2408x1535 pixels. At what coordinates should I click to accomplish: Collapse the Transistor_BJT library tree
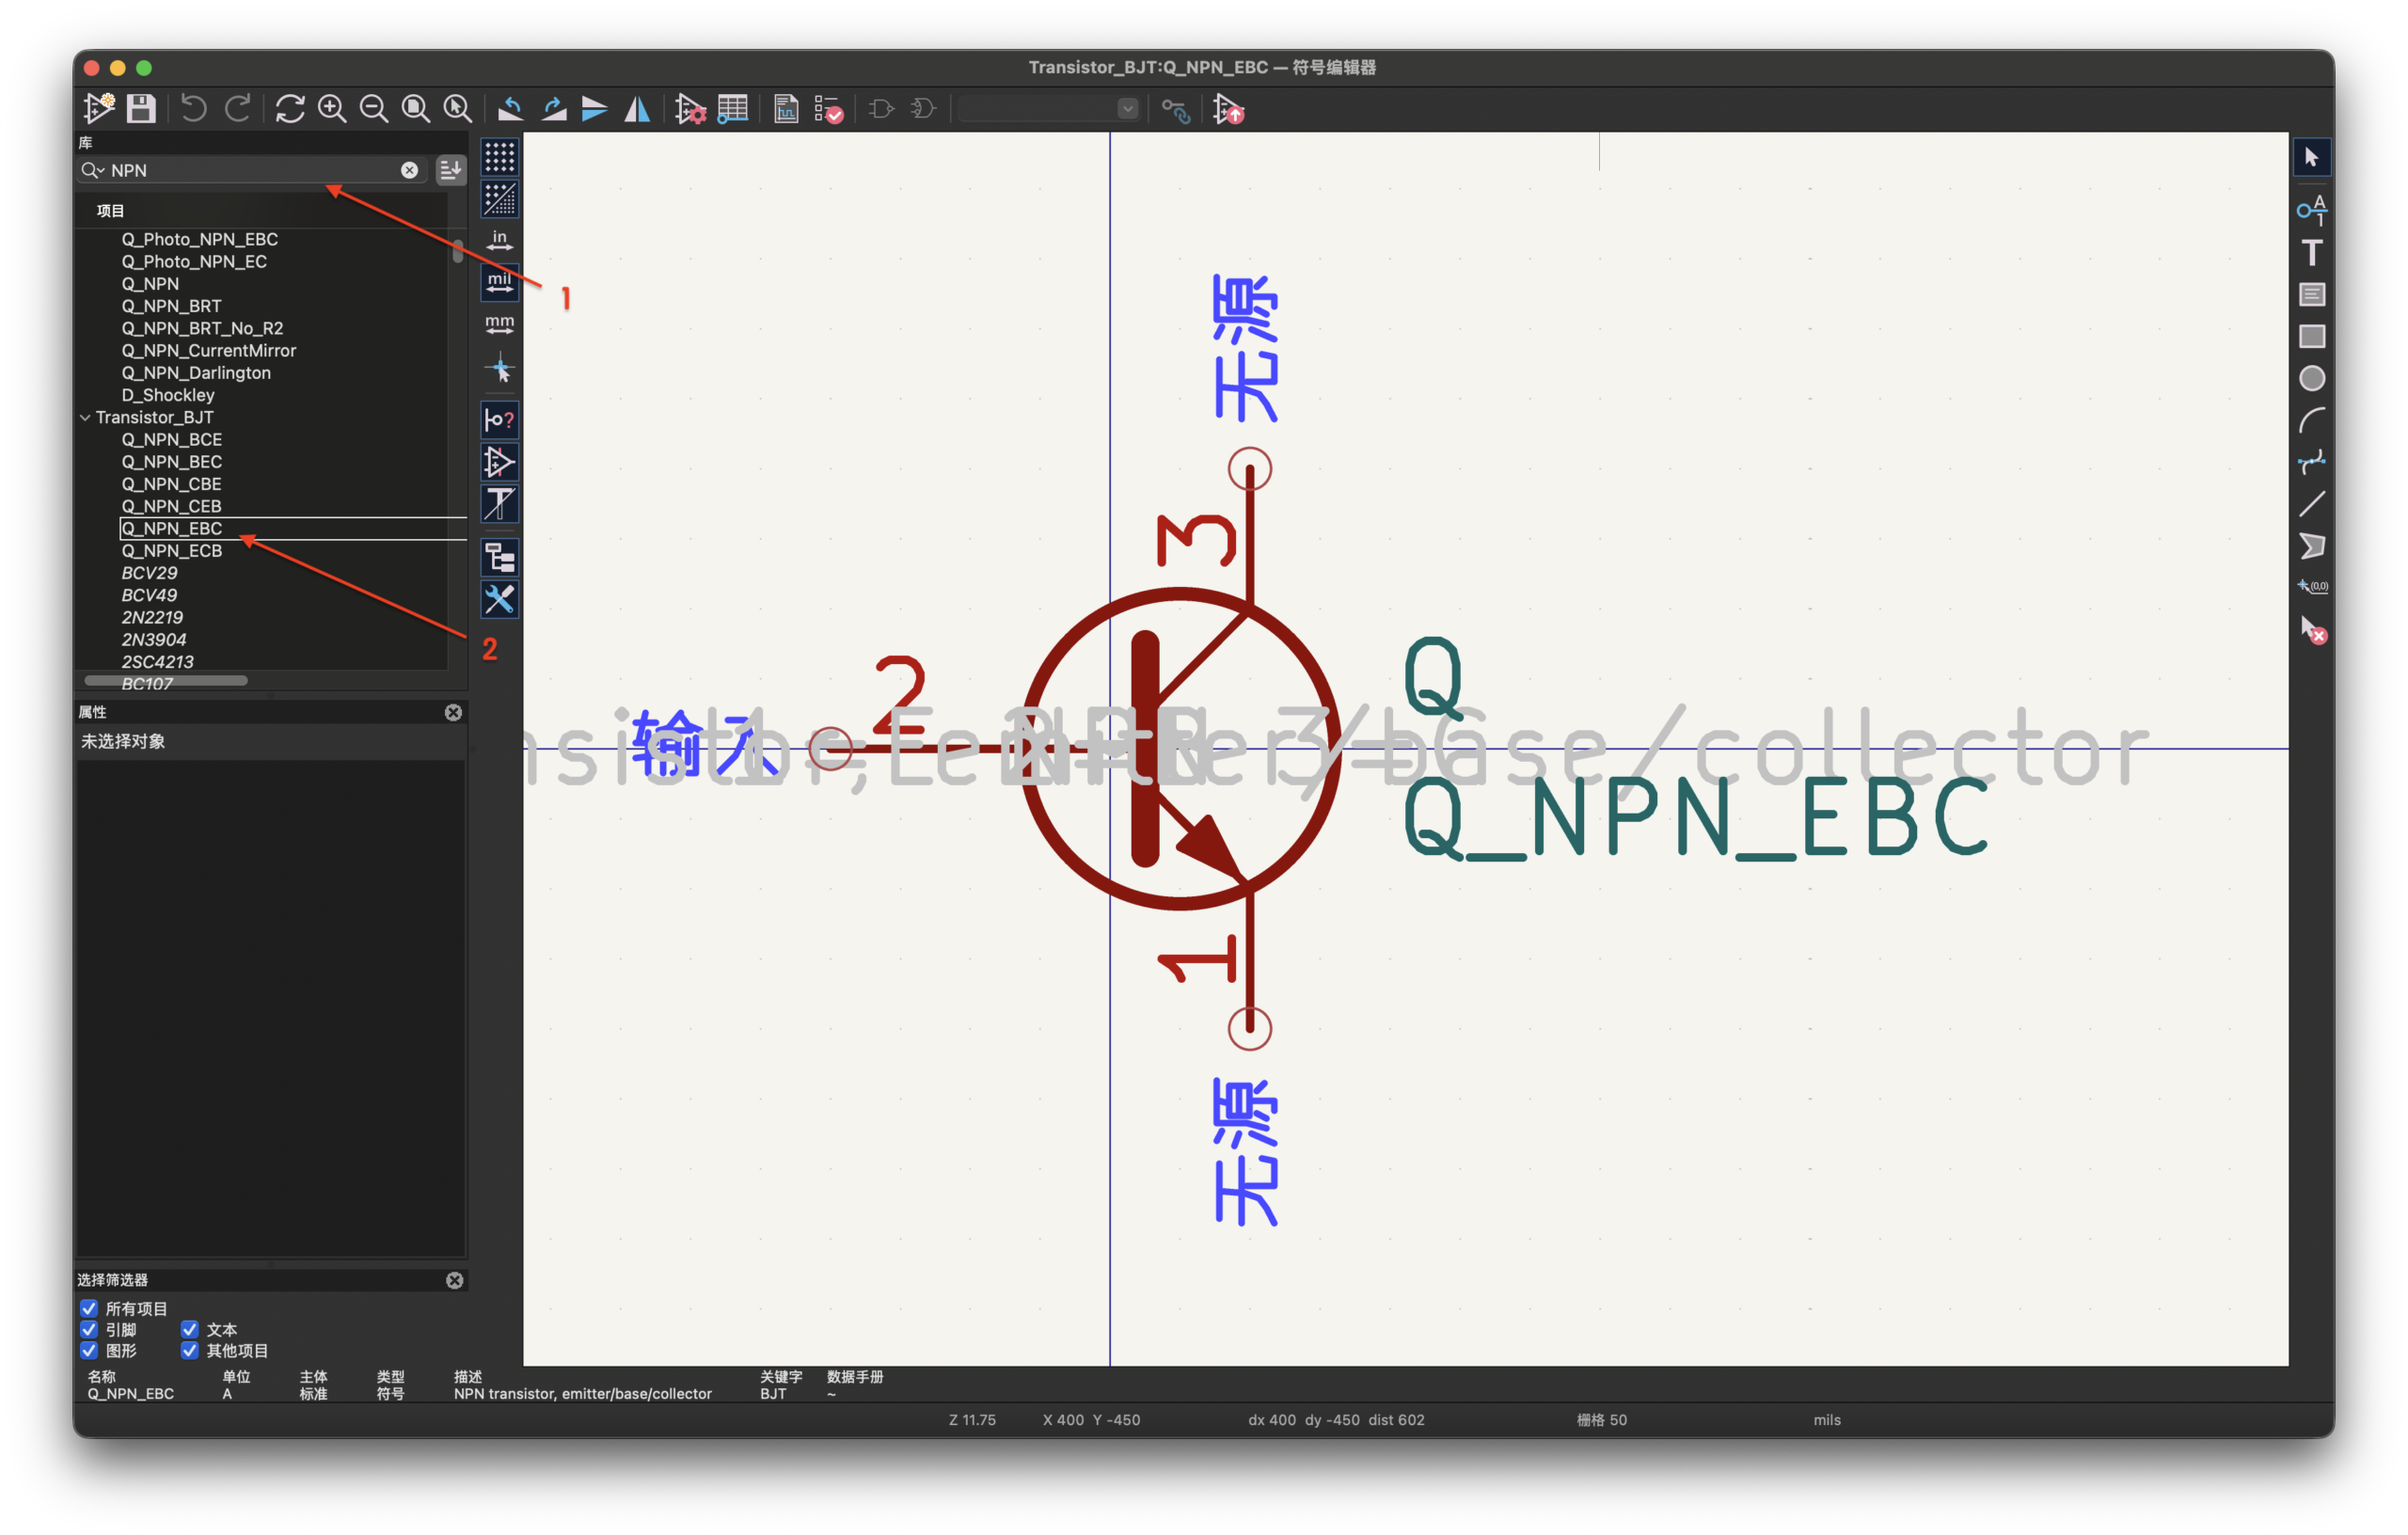coord(86,417)
